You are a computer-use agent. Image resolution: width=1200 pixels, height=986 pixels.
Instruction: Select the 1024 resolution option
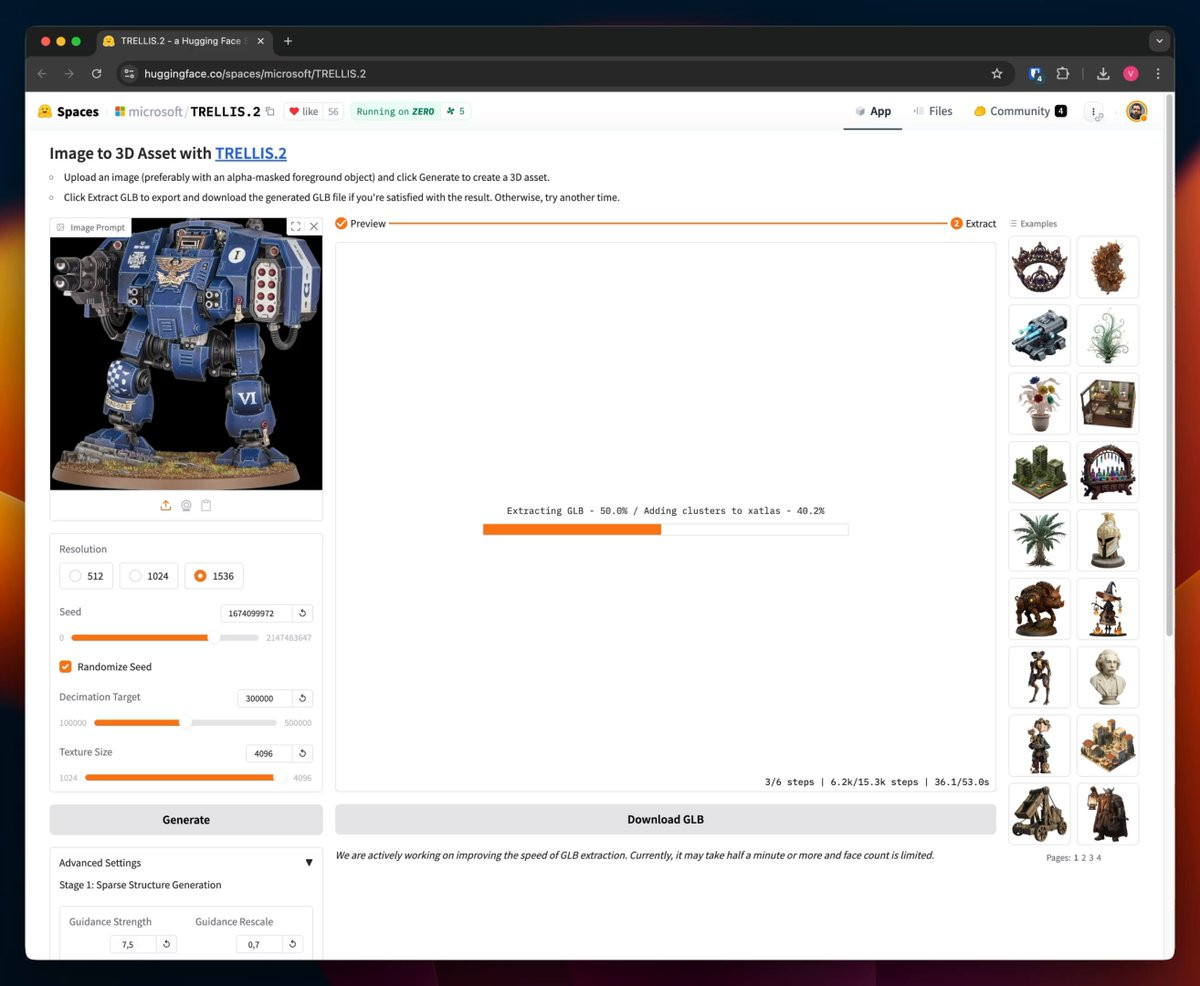[149, 576]
